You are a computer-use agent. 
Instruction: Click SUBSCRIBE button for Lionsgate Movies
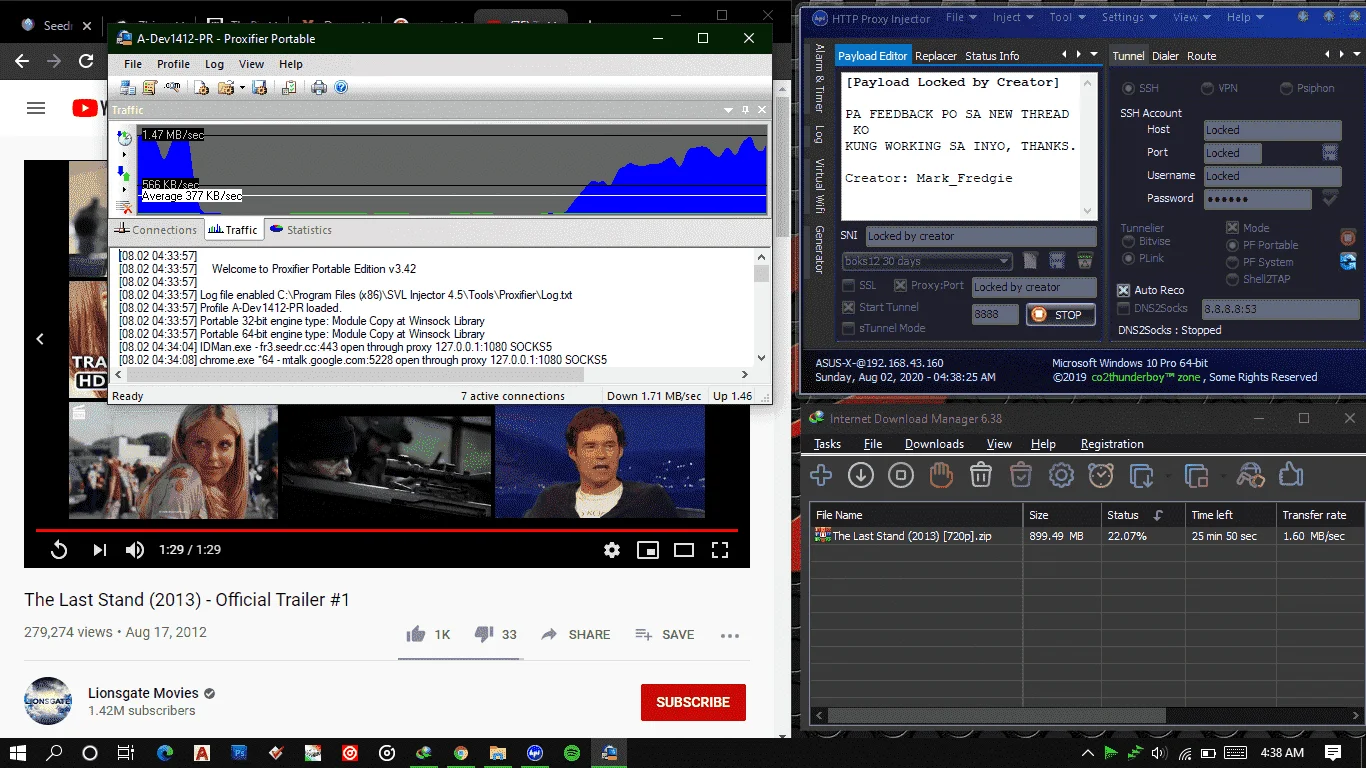click(693, 702)
